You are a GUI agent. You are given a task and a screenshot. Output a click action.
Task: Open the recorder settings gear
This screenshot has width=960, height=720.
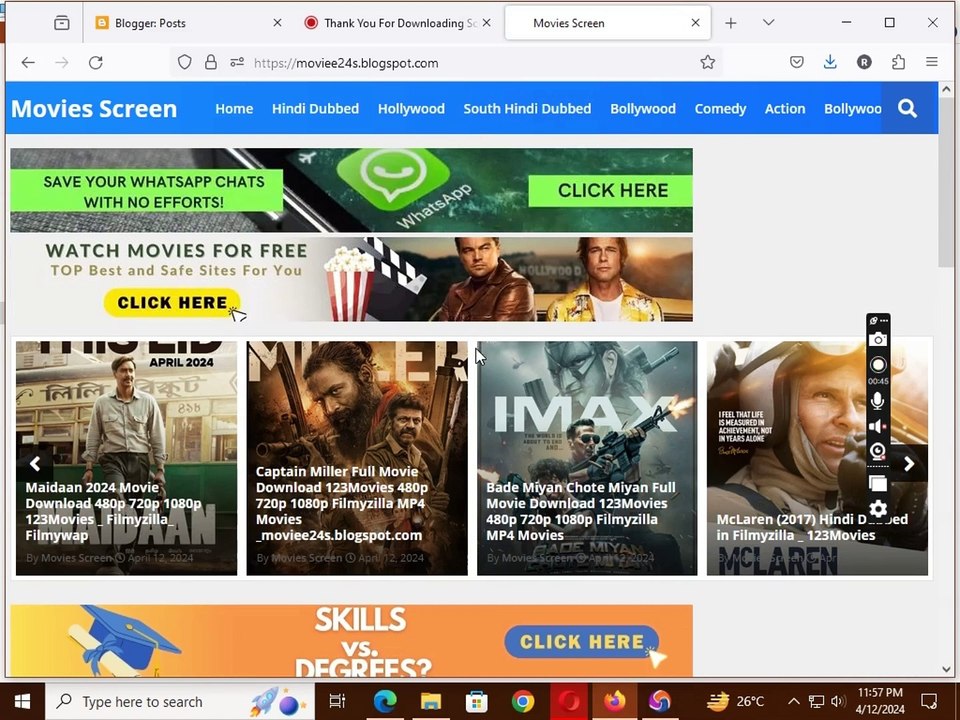[878, 509]
